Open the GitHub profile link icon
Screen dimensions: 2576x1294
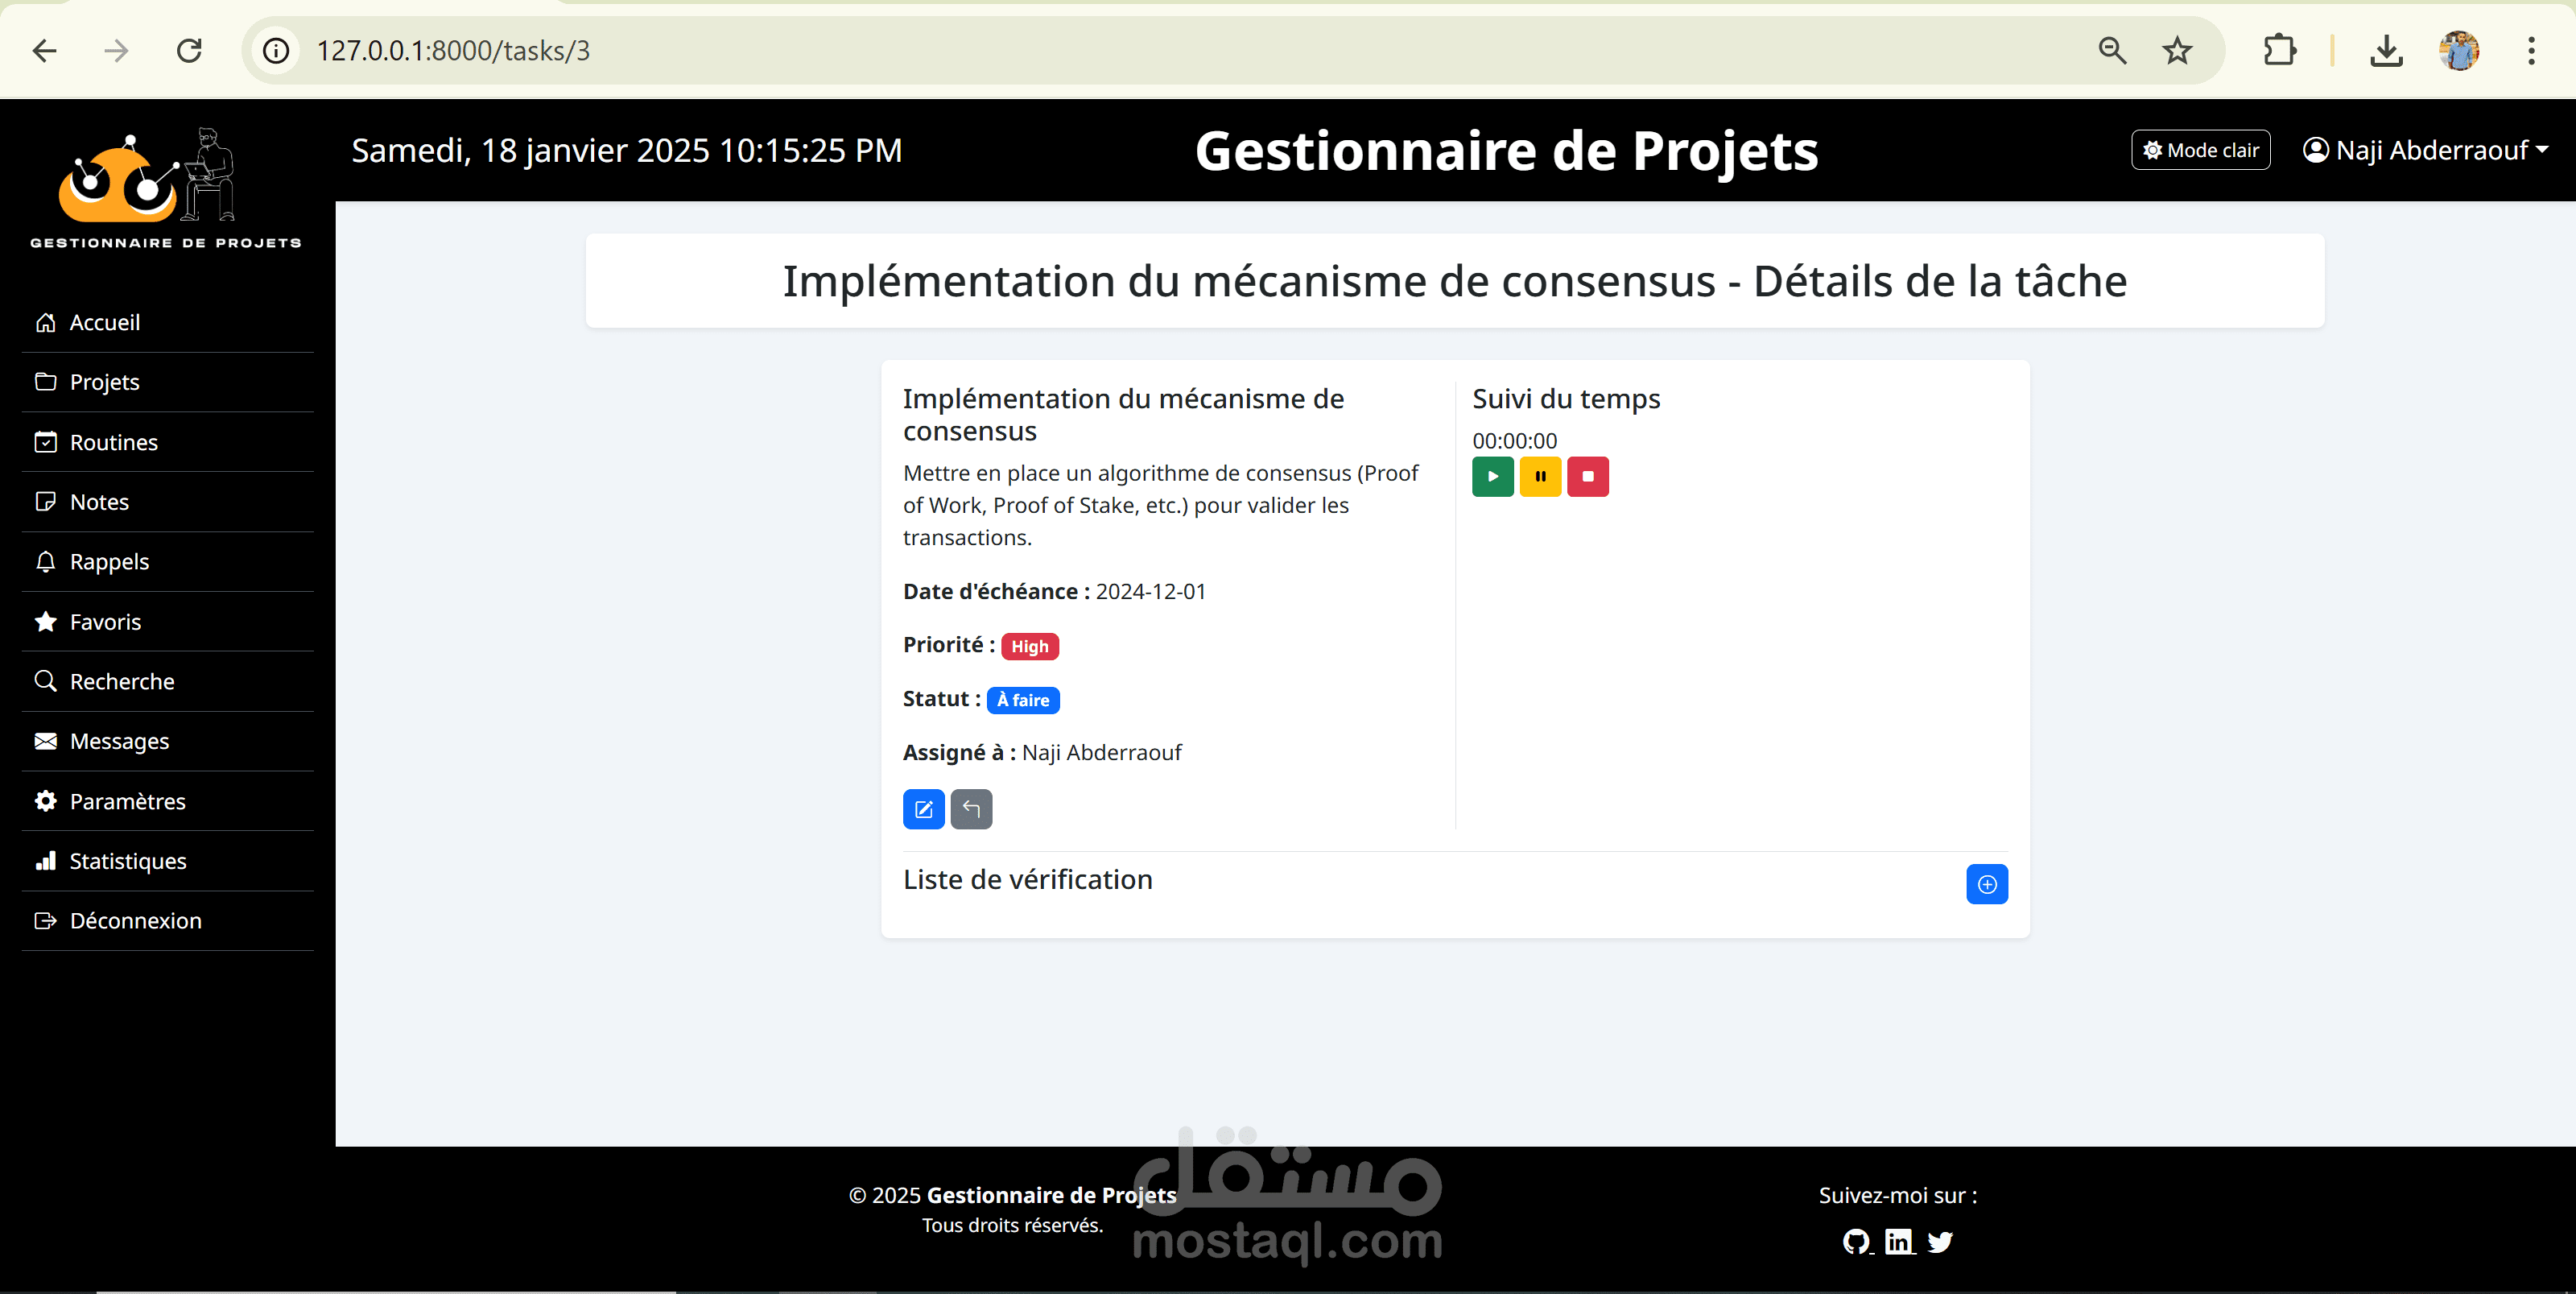[x=1856, y=1241]
